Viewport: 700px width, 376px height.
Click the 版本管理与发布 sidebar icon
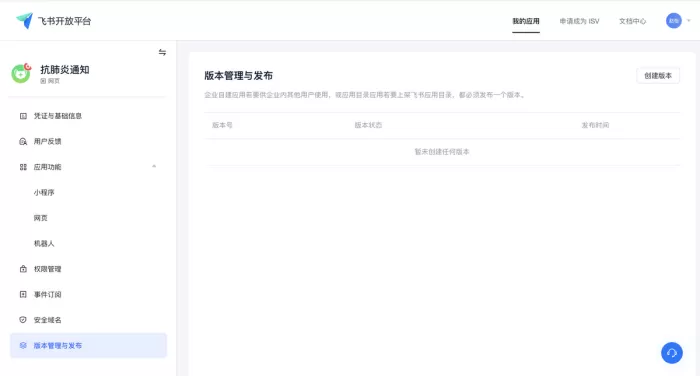point(23,345)
